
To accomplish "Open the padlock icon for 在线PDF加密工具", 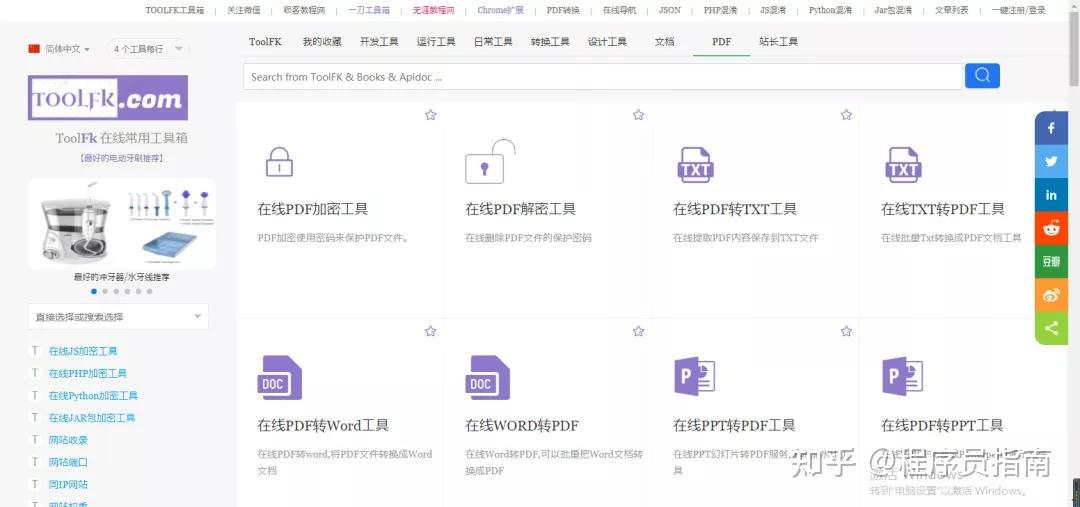I will click(x=278, y=162).
